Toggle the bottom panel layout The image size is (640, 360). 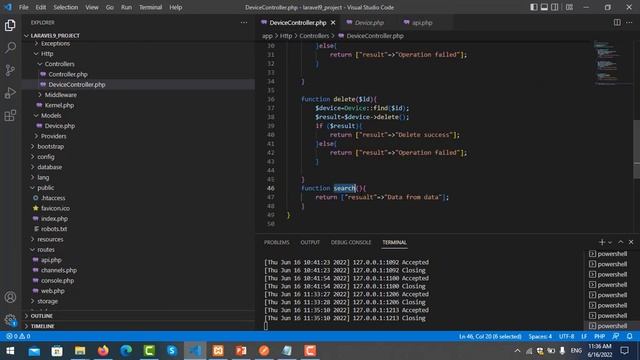coord(544,7)
